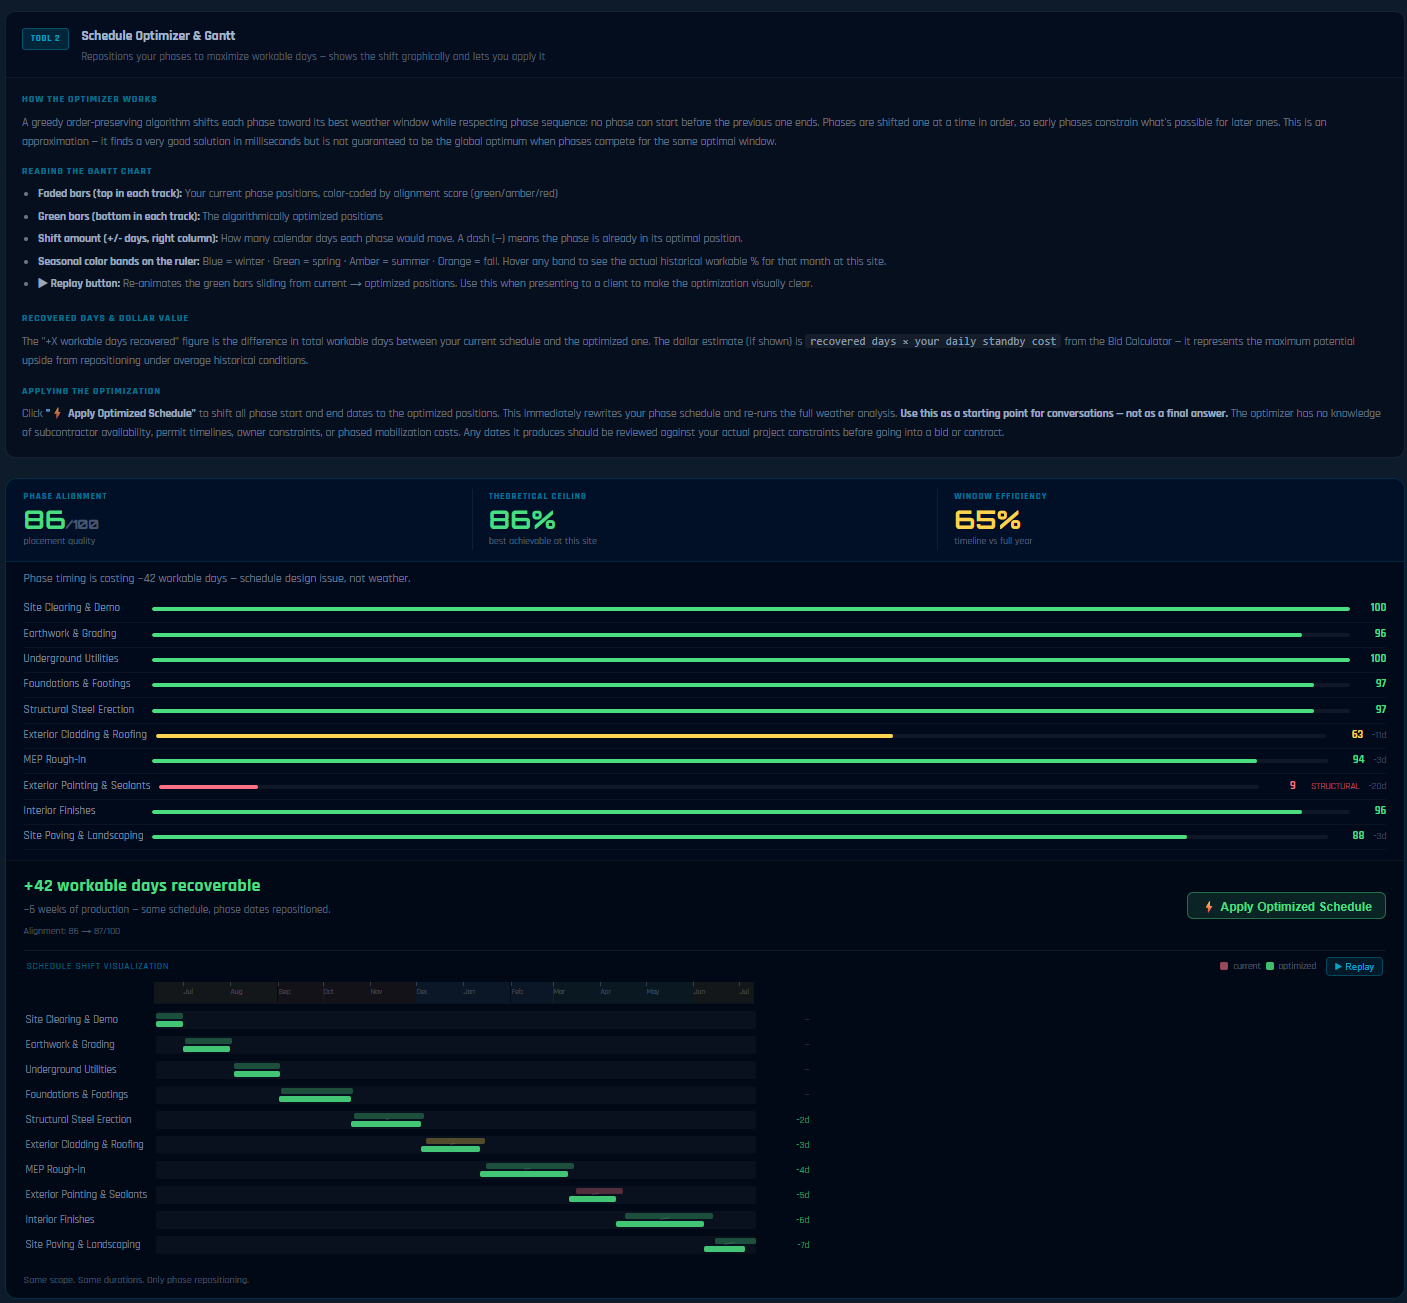The height and width of the screenshot is (1303, 1407).
Task: Click the green 'optimized' legend swatch
Action: click(x=1270, y=966)
